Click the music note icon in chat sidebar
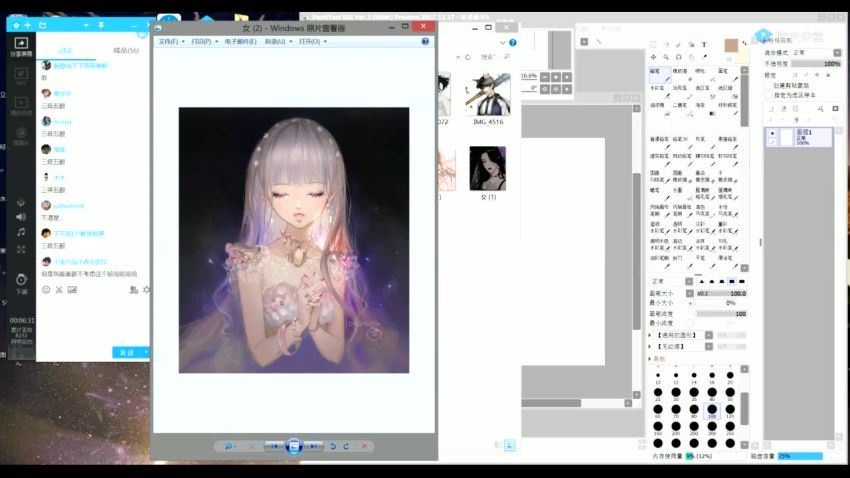The width and height of the screenshot is (850, 478). pyautogui.click(x=21, y=232)
